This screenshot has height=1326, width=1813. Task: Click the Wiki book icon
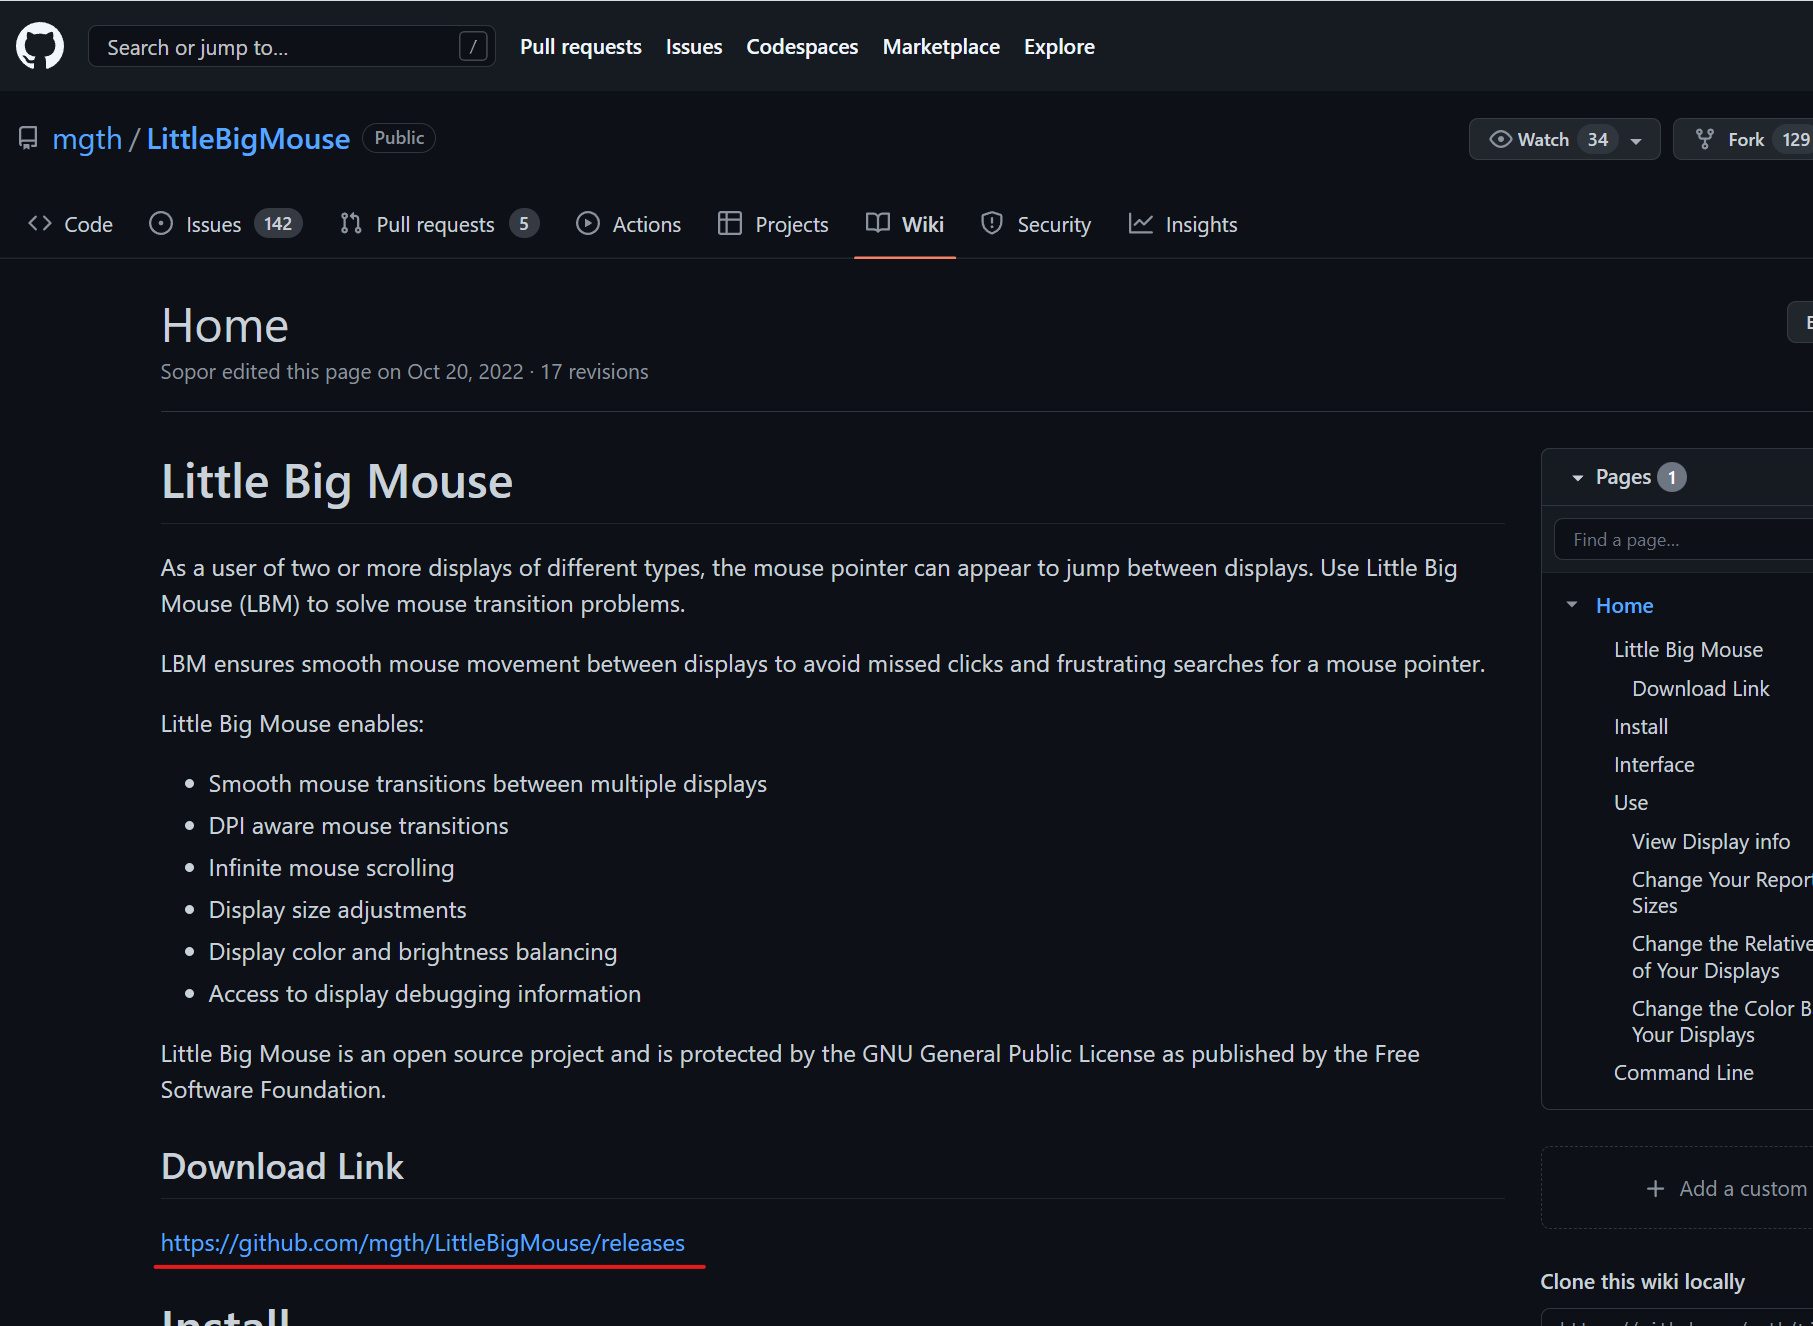tap(878, 223)
